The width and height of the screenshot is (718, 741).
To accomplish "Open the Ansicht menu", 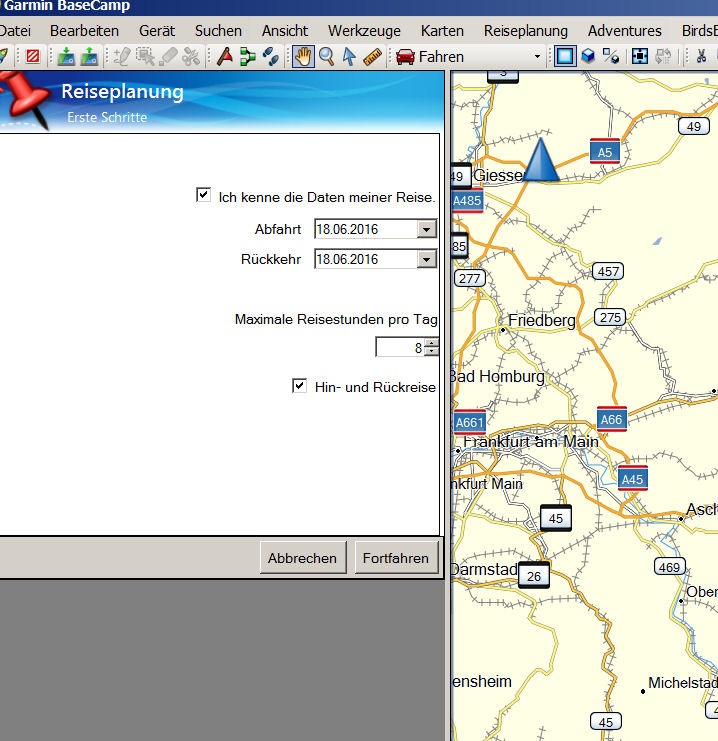I will [285, 31].
